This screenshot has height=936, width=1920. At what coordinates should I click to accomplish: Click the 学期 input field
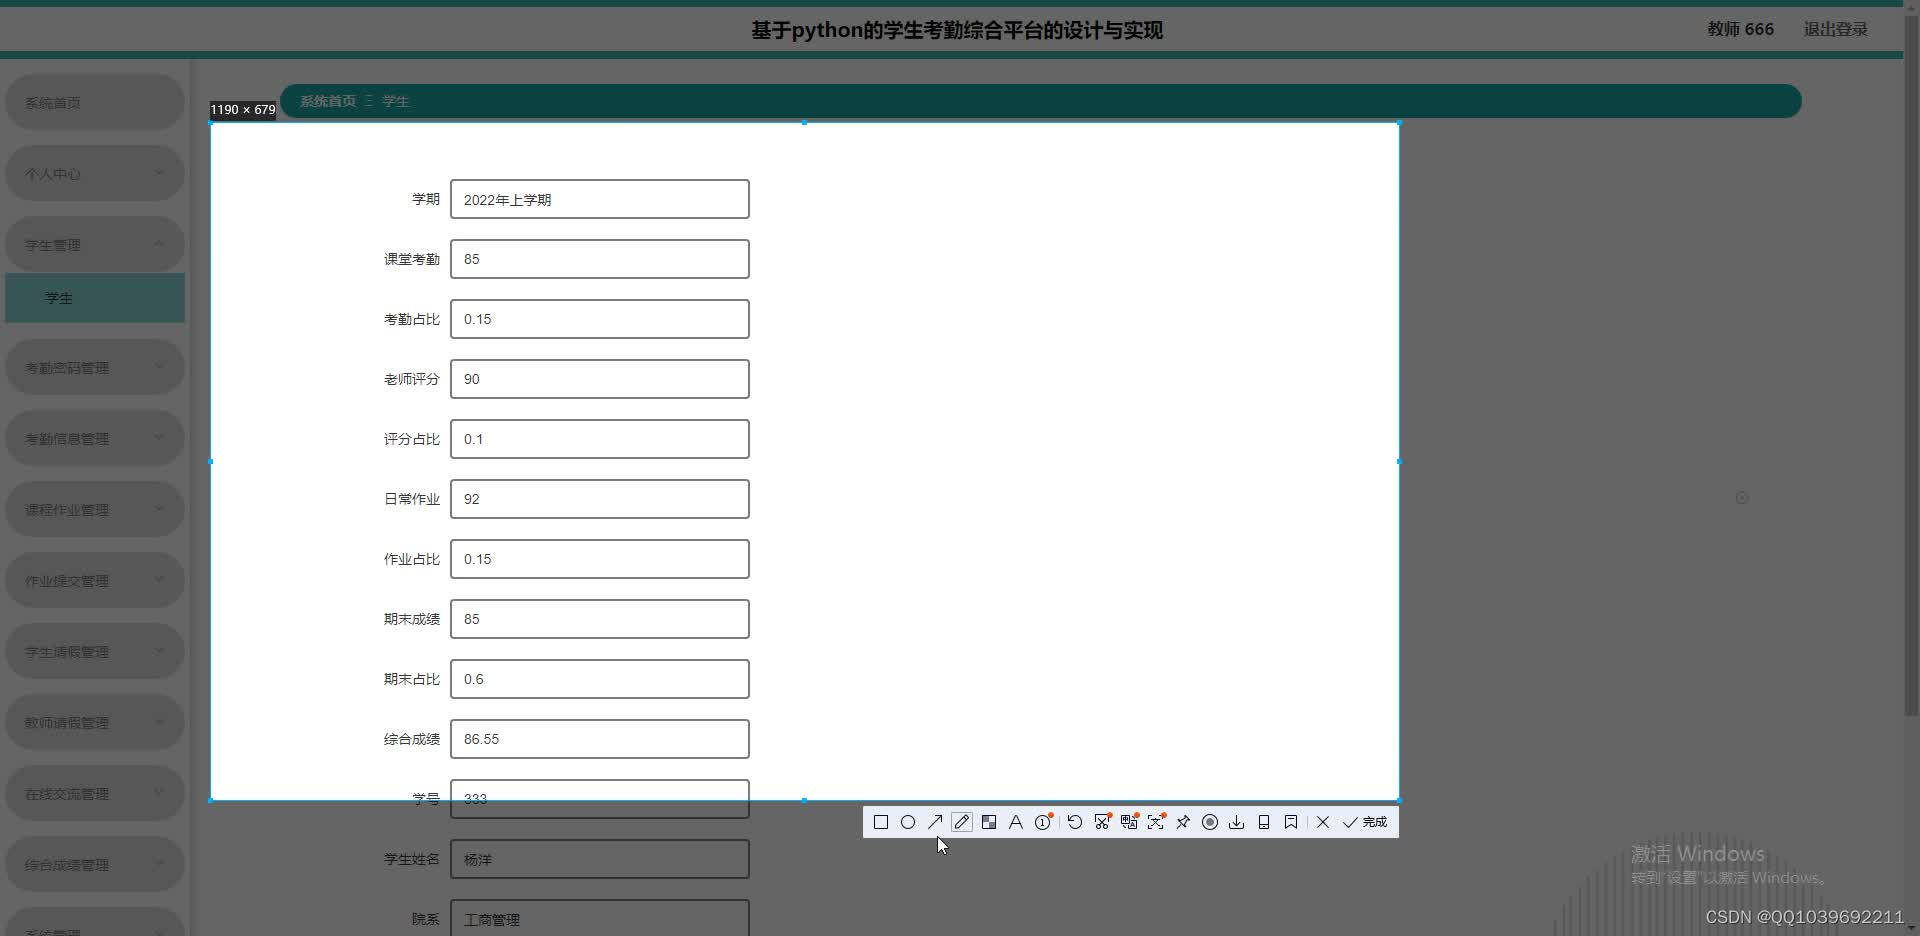(x=600, y=199)
